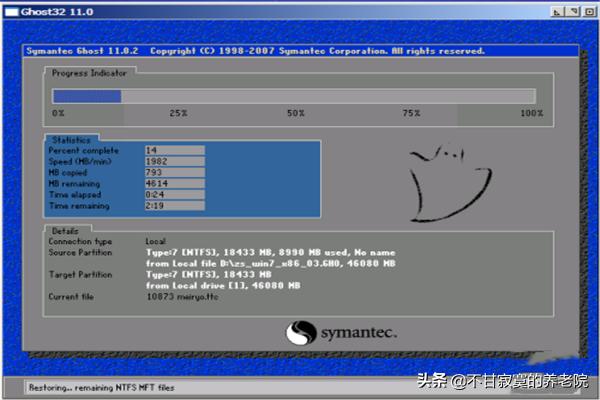This screenshot has width=600, height=400.
Task: Click the Time remaining value field
Action: 175,205
